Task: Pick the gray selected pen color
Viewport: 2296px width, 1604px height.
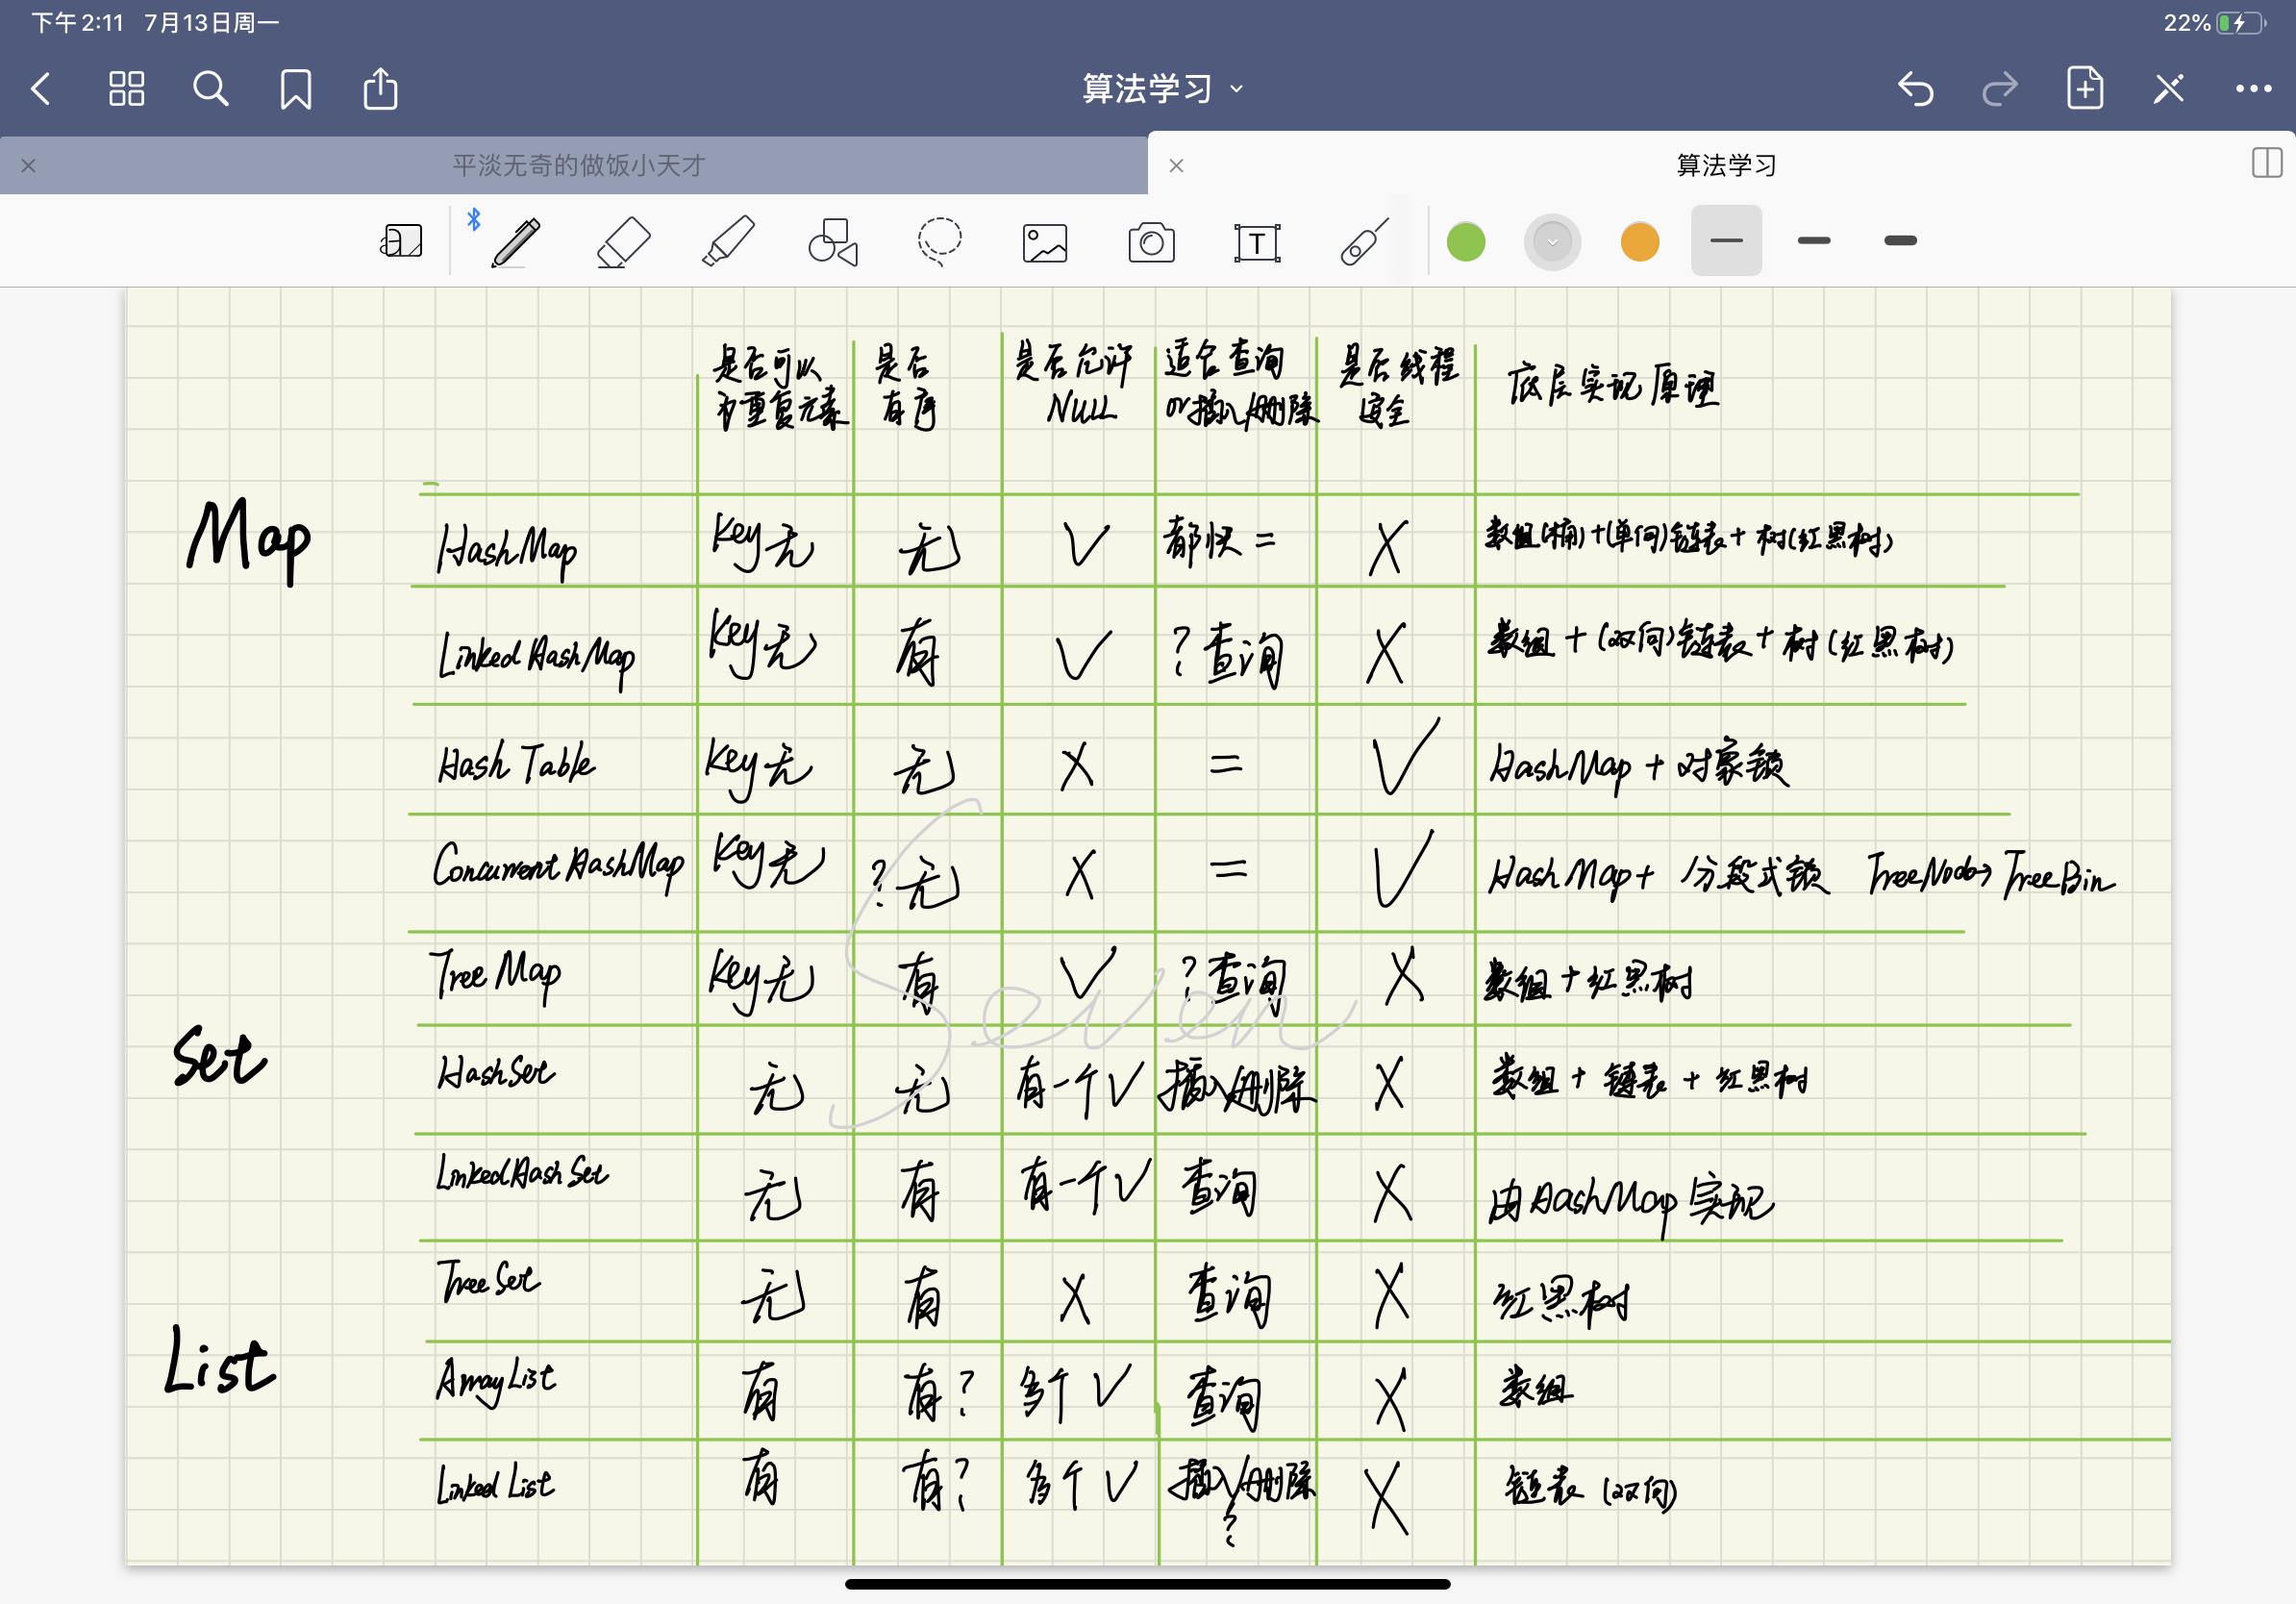Action: 1552,241
